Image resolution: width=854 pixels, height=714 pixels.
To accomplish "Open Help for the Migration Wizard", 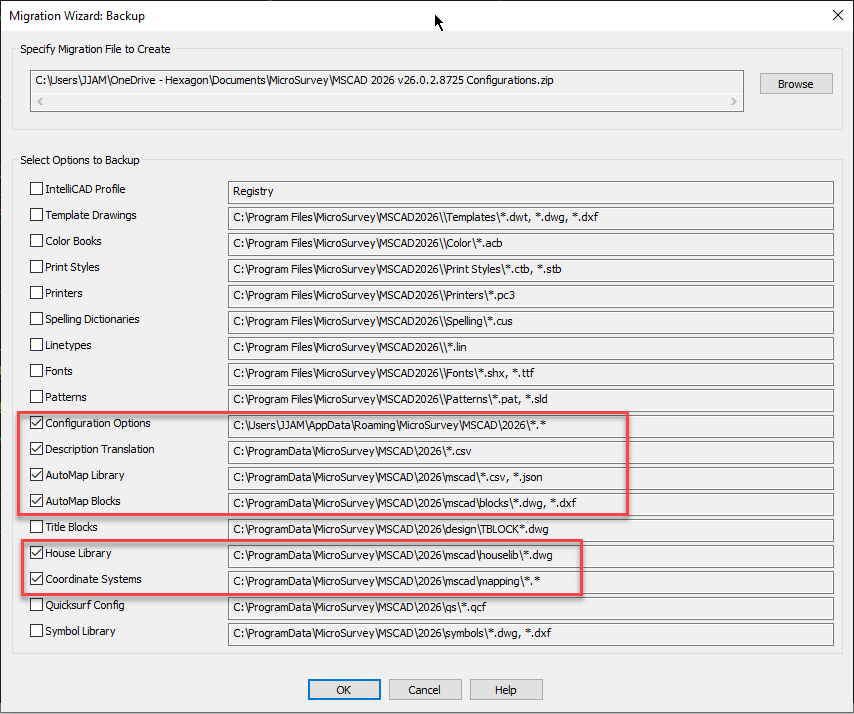I will coord(506,689).
